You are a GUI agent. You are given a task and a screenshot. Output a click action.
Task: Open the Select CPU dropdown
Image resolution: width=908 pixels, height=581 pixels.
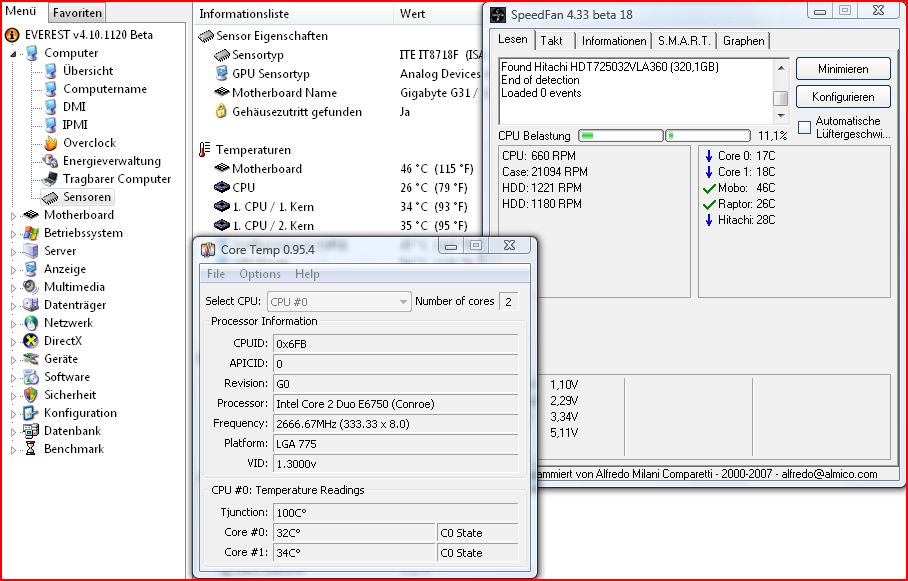tap(339, 302)
